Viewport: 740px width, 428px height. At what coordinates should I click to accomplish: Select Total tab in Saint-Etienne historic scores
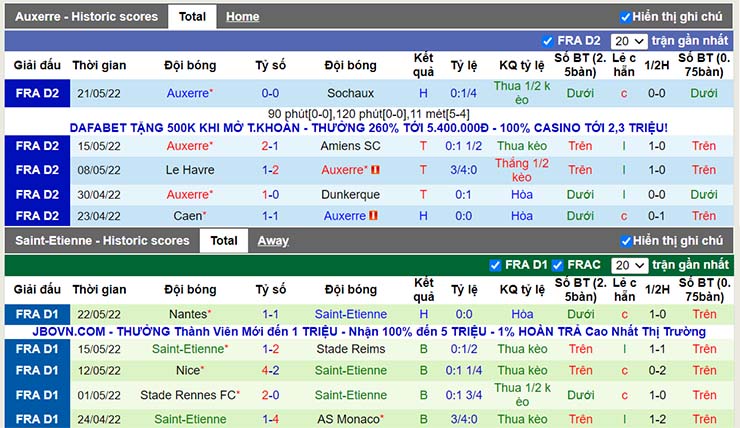click(x=224, y=241)
